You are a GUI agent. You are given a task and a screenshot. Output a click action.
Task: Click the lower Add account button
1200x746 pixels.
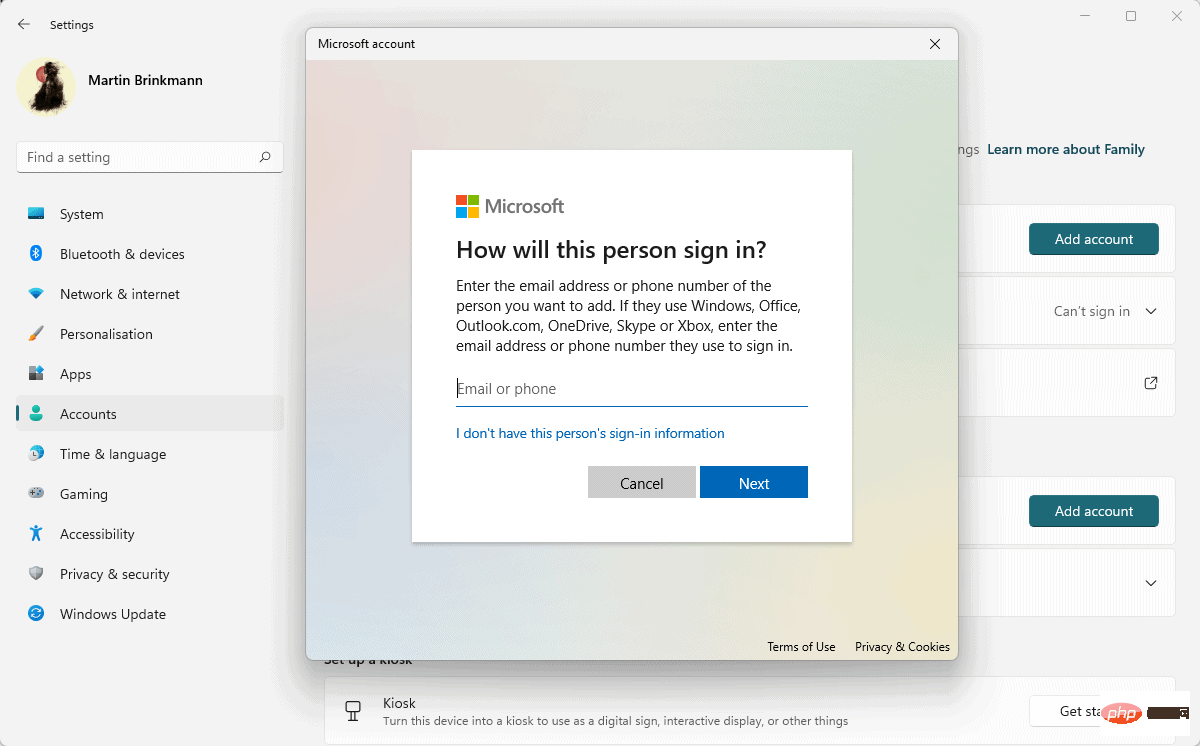click(x=1094, y=511)
